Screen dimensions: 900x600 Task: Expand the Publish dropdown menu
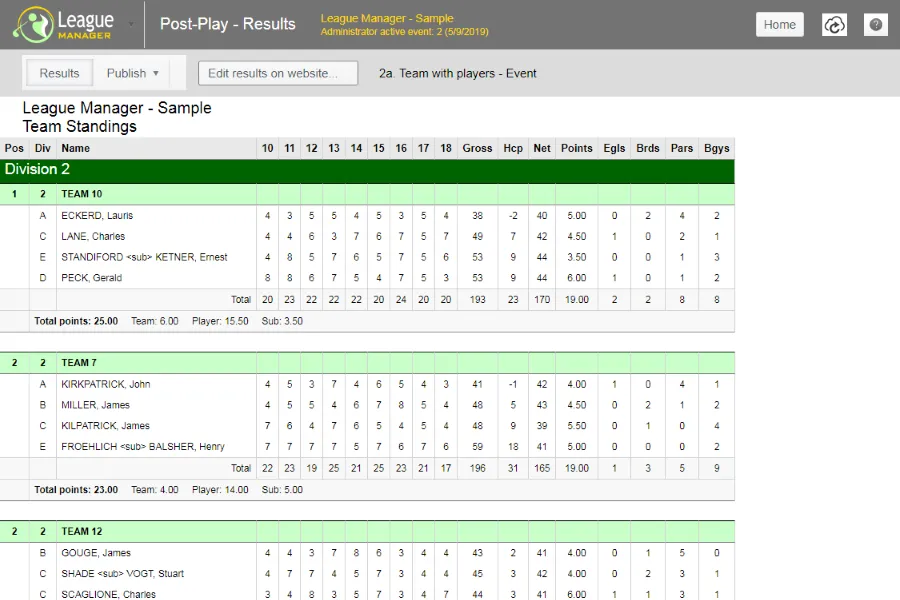point(134,73)
